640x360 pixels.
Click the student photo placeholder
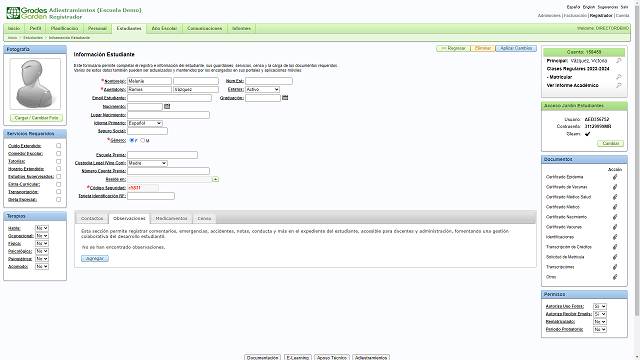[35, 84]
